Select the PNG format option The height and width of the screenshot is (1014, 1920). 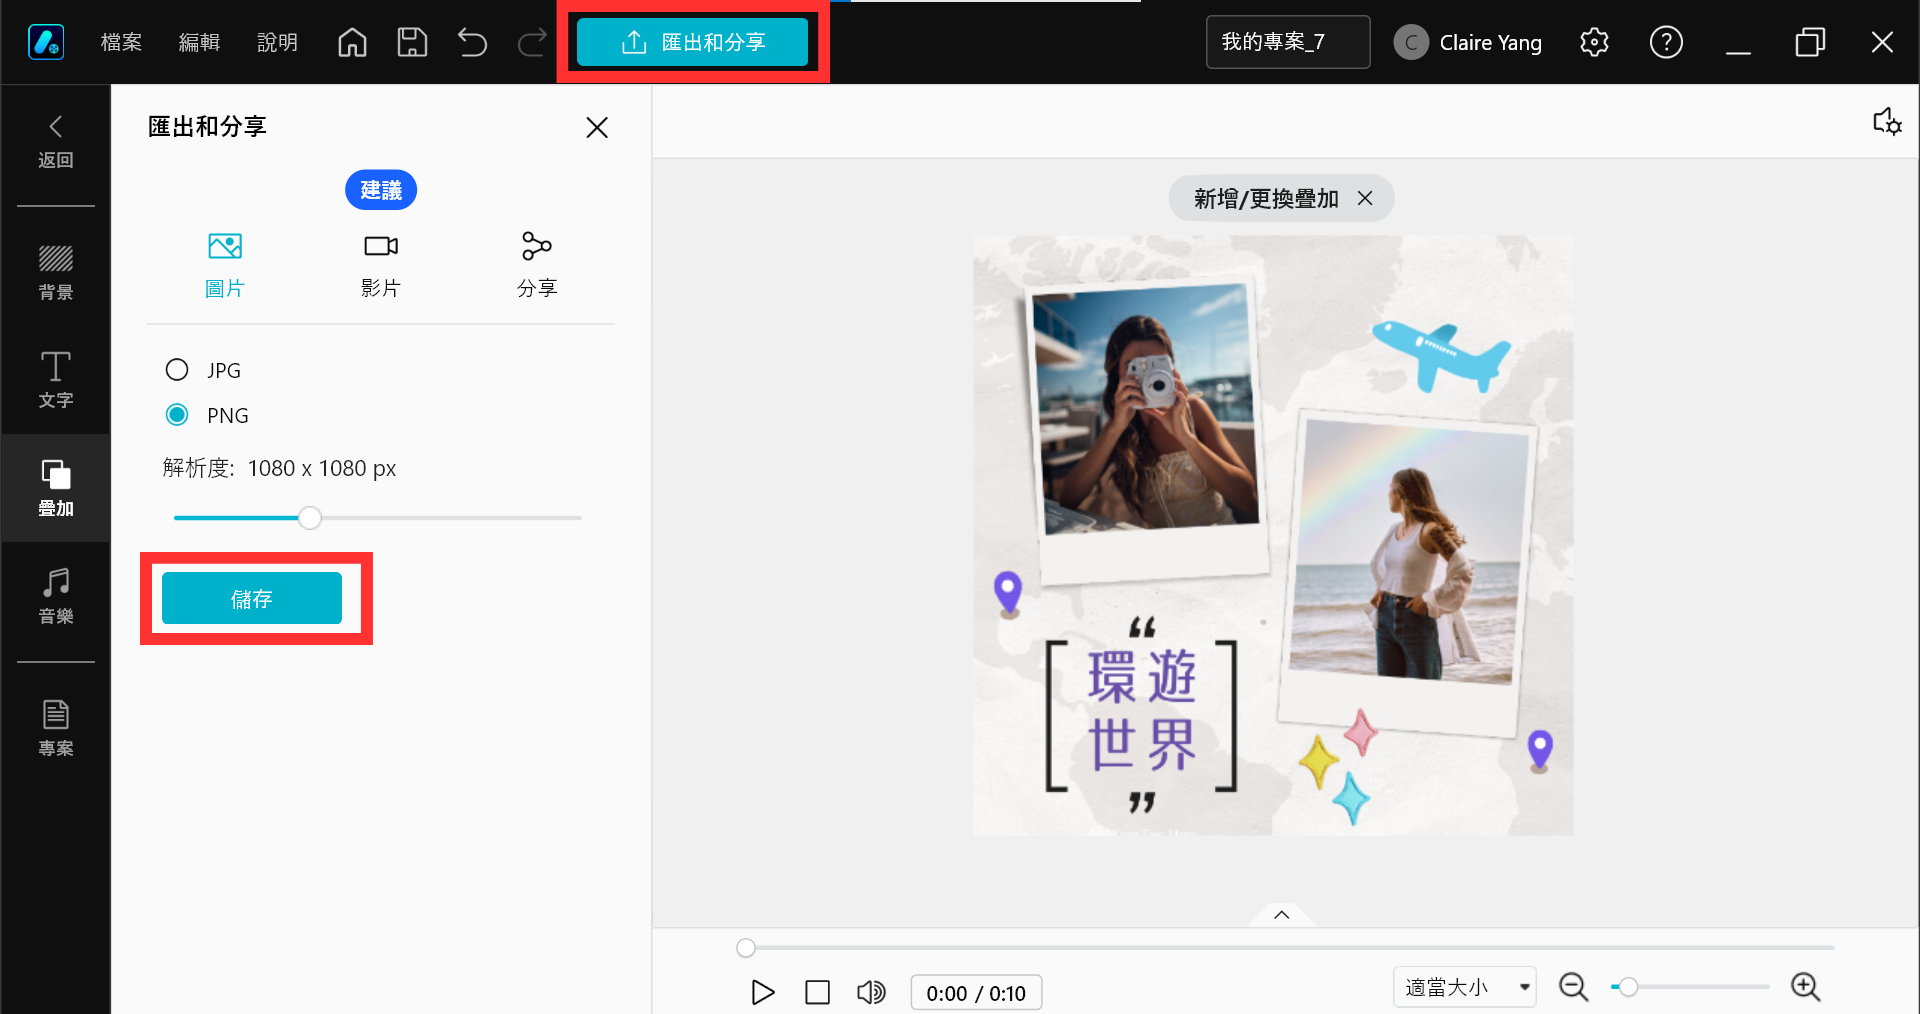coord(177,415)
